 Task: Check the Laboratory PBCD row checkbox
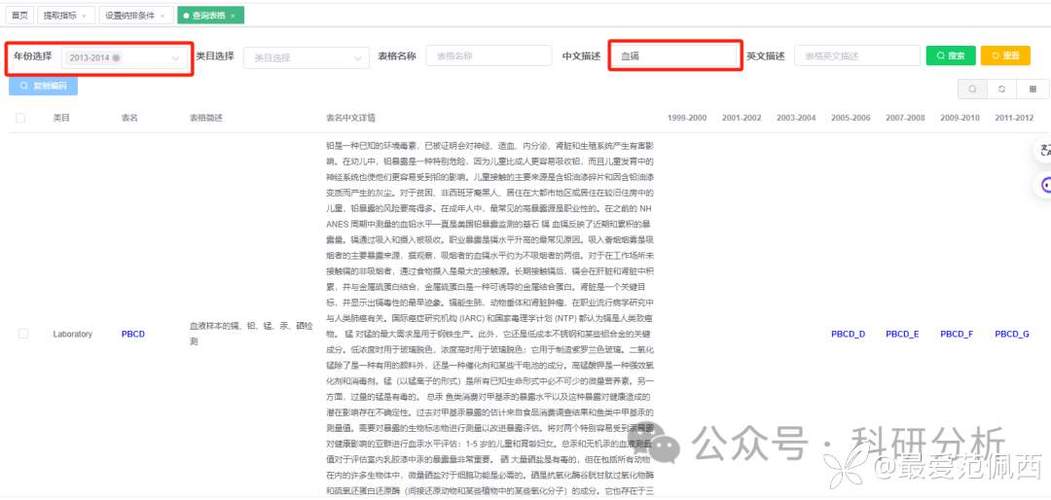[23, 333]
